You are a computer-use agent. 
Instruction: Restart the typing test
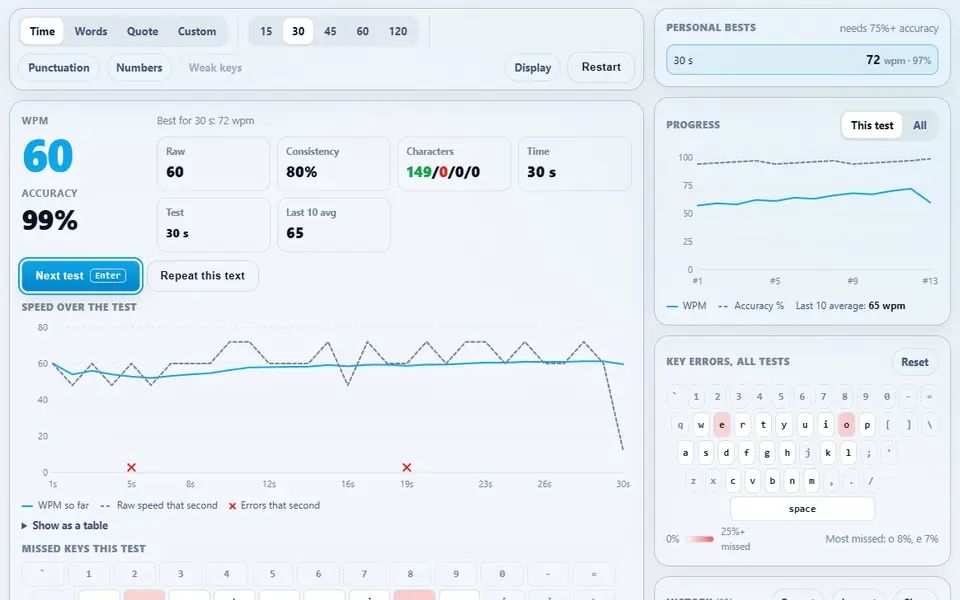601,67
